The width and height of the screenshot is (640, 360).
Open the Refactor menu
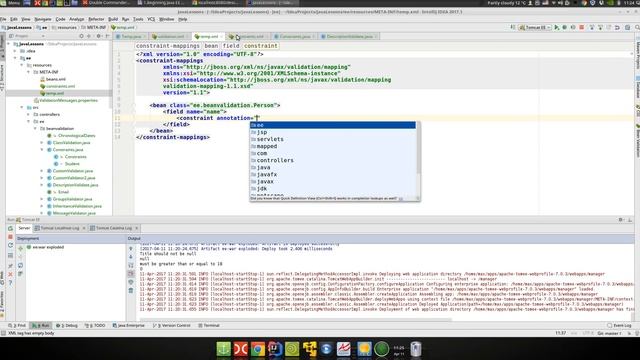click(x=96, y=19)
